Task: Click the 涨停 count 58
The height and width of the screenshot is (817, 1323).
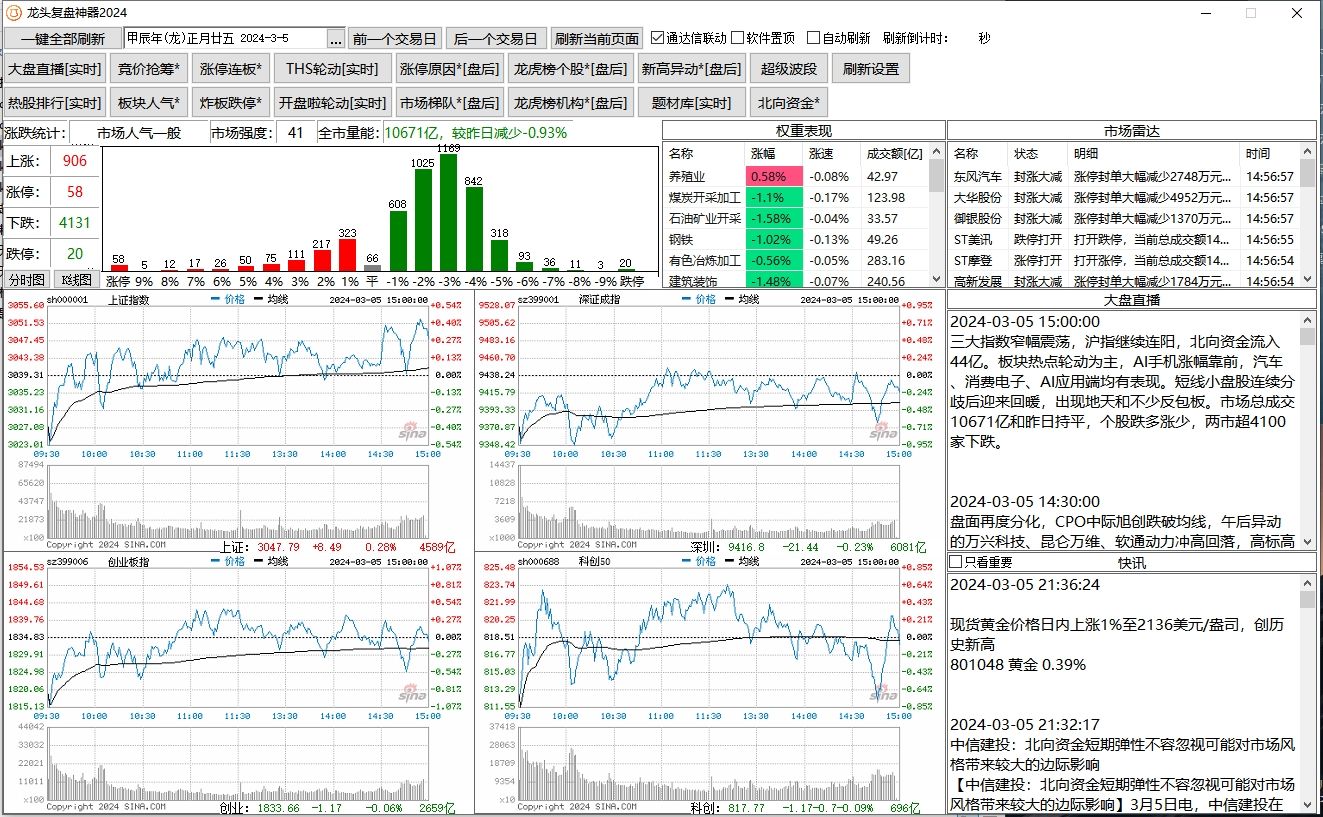Action: tap(74, 191)
